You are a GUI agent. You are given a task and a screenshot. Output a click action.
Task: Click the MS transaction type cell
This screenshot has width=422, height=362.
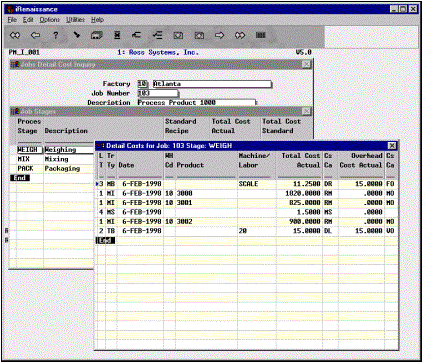(111, 212)
